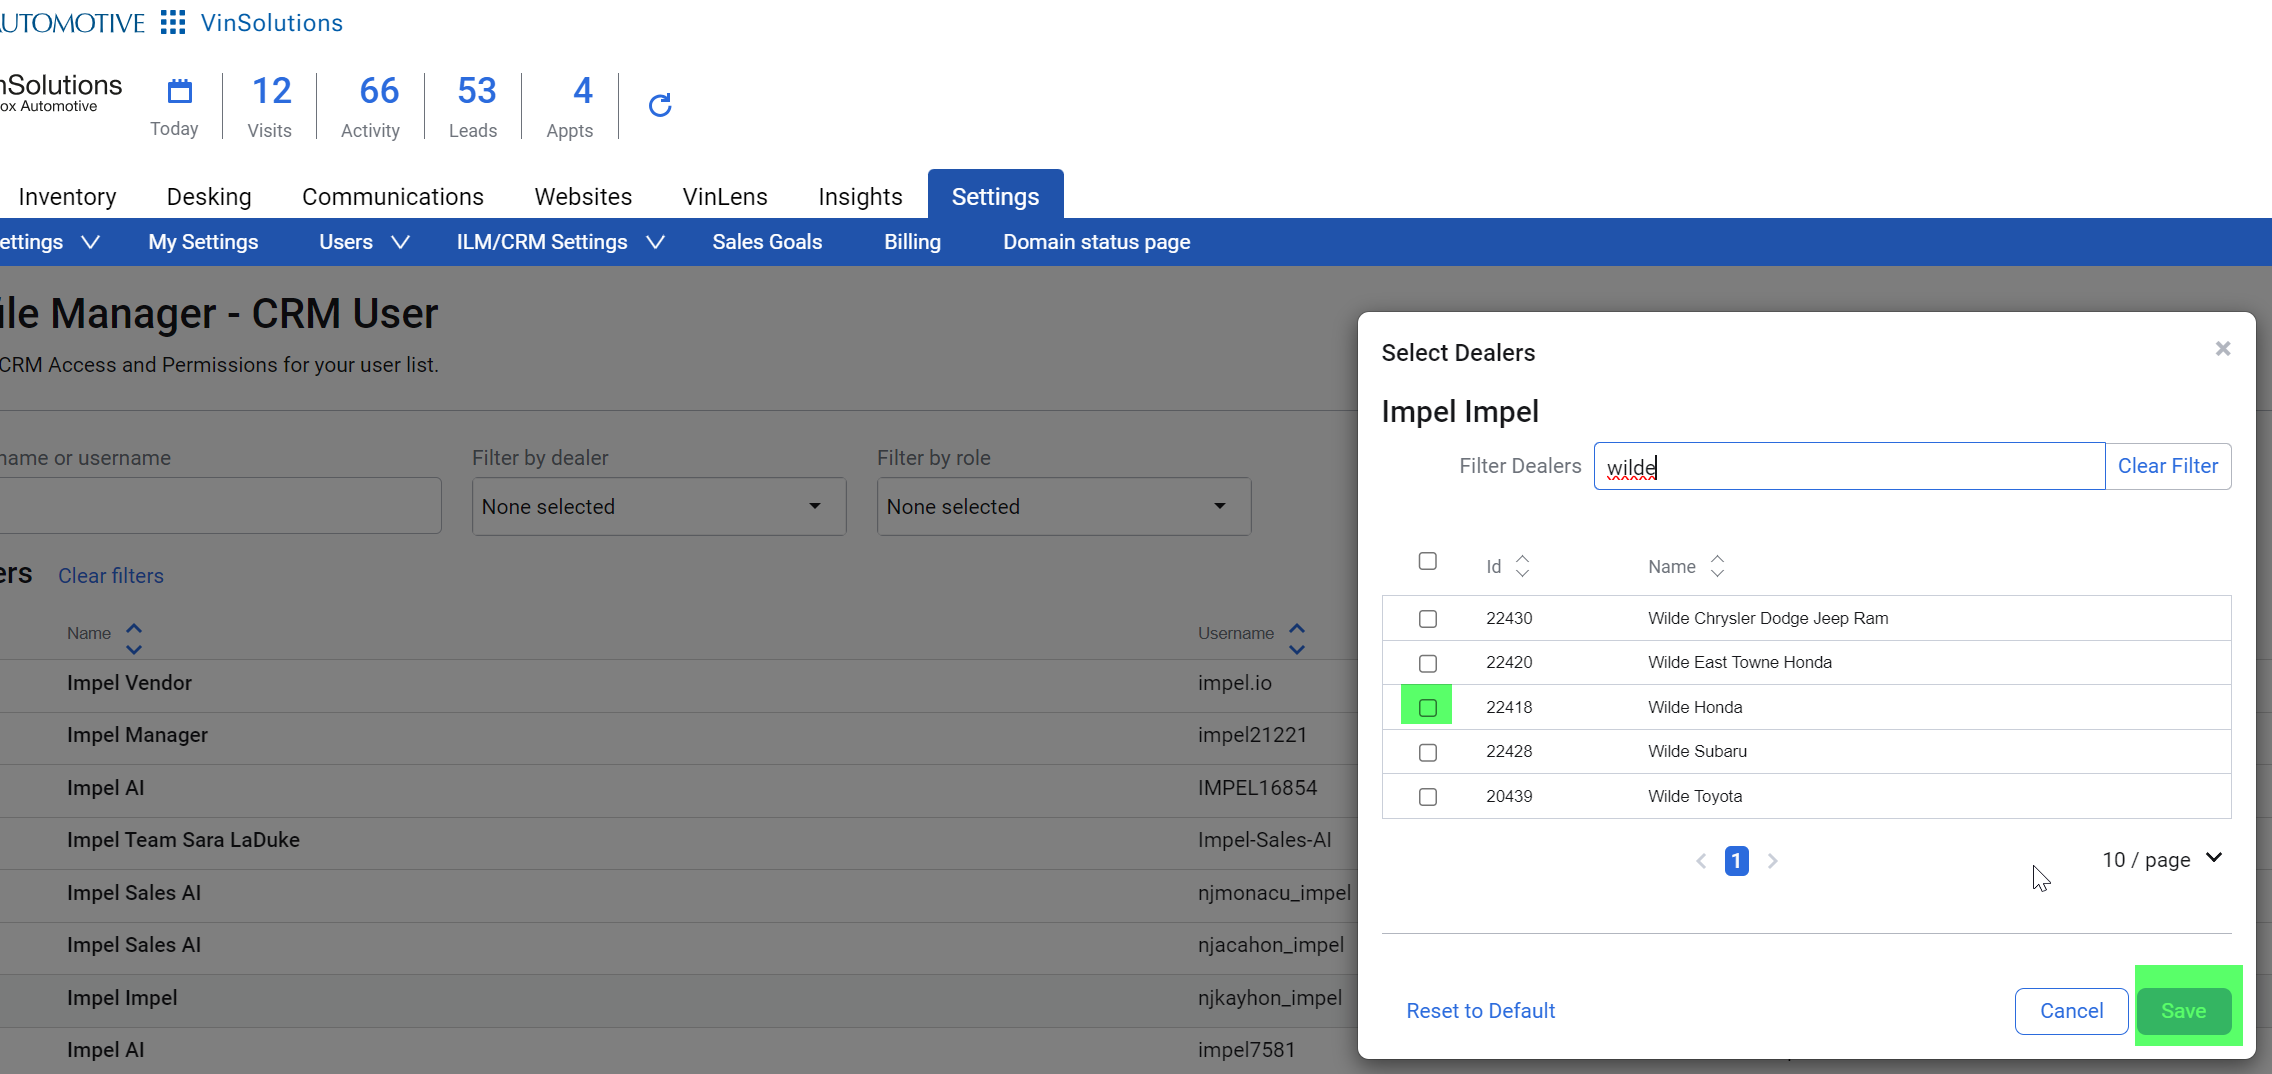This screenshot has width=2272, height=1074.
Task: Sort user list by Name arrows
Action: click(x=134, y=638)
